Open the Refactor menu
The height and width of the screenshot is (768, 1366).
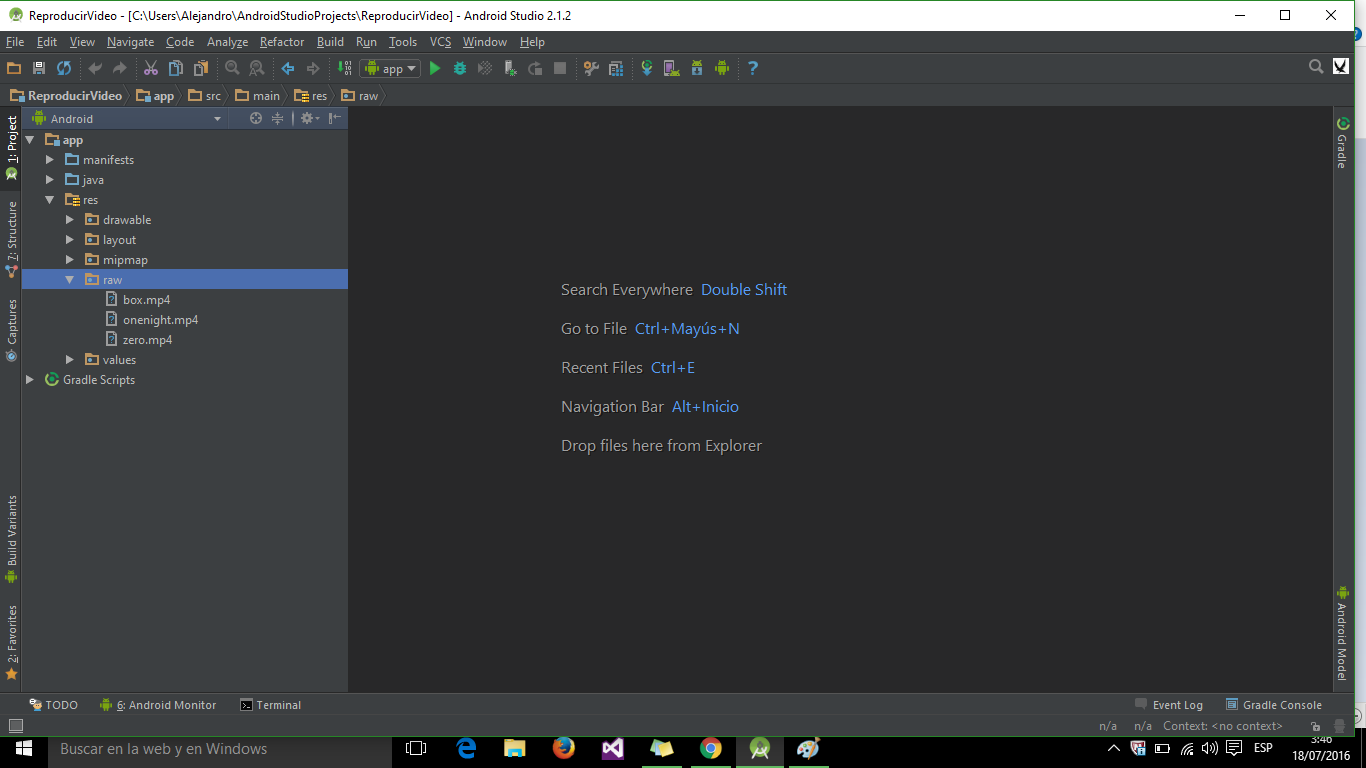coord(282,42)
